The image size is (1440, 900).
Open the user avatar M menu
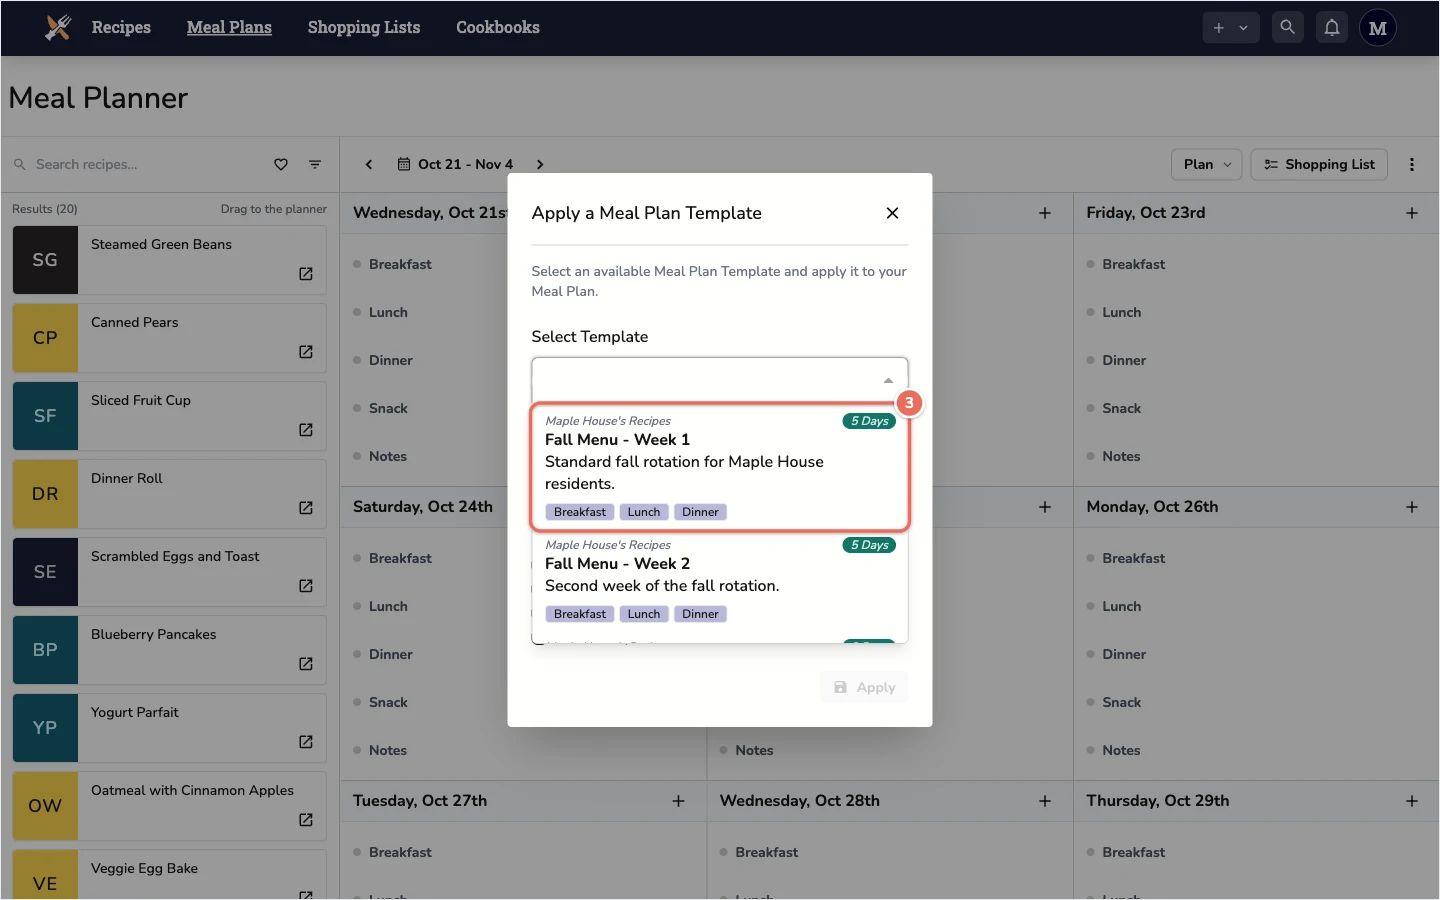1378,28
